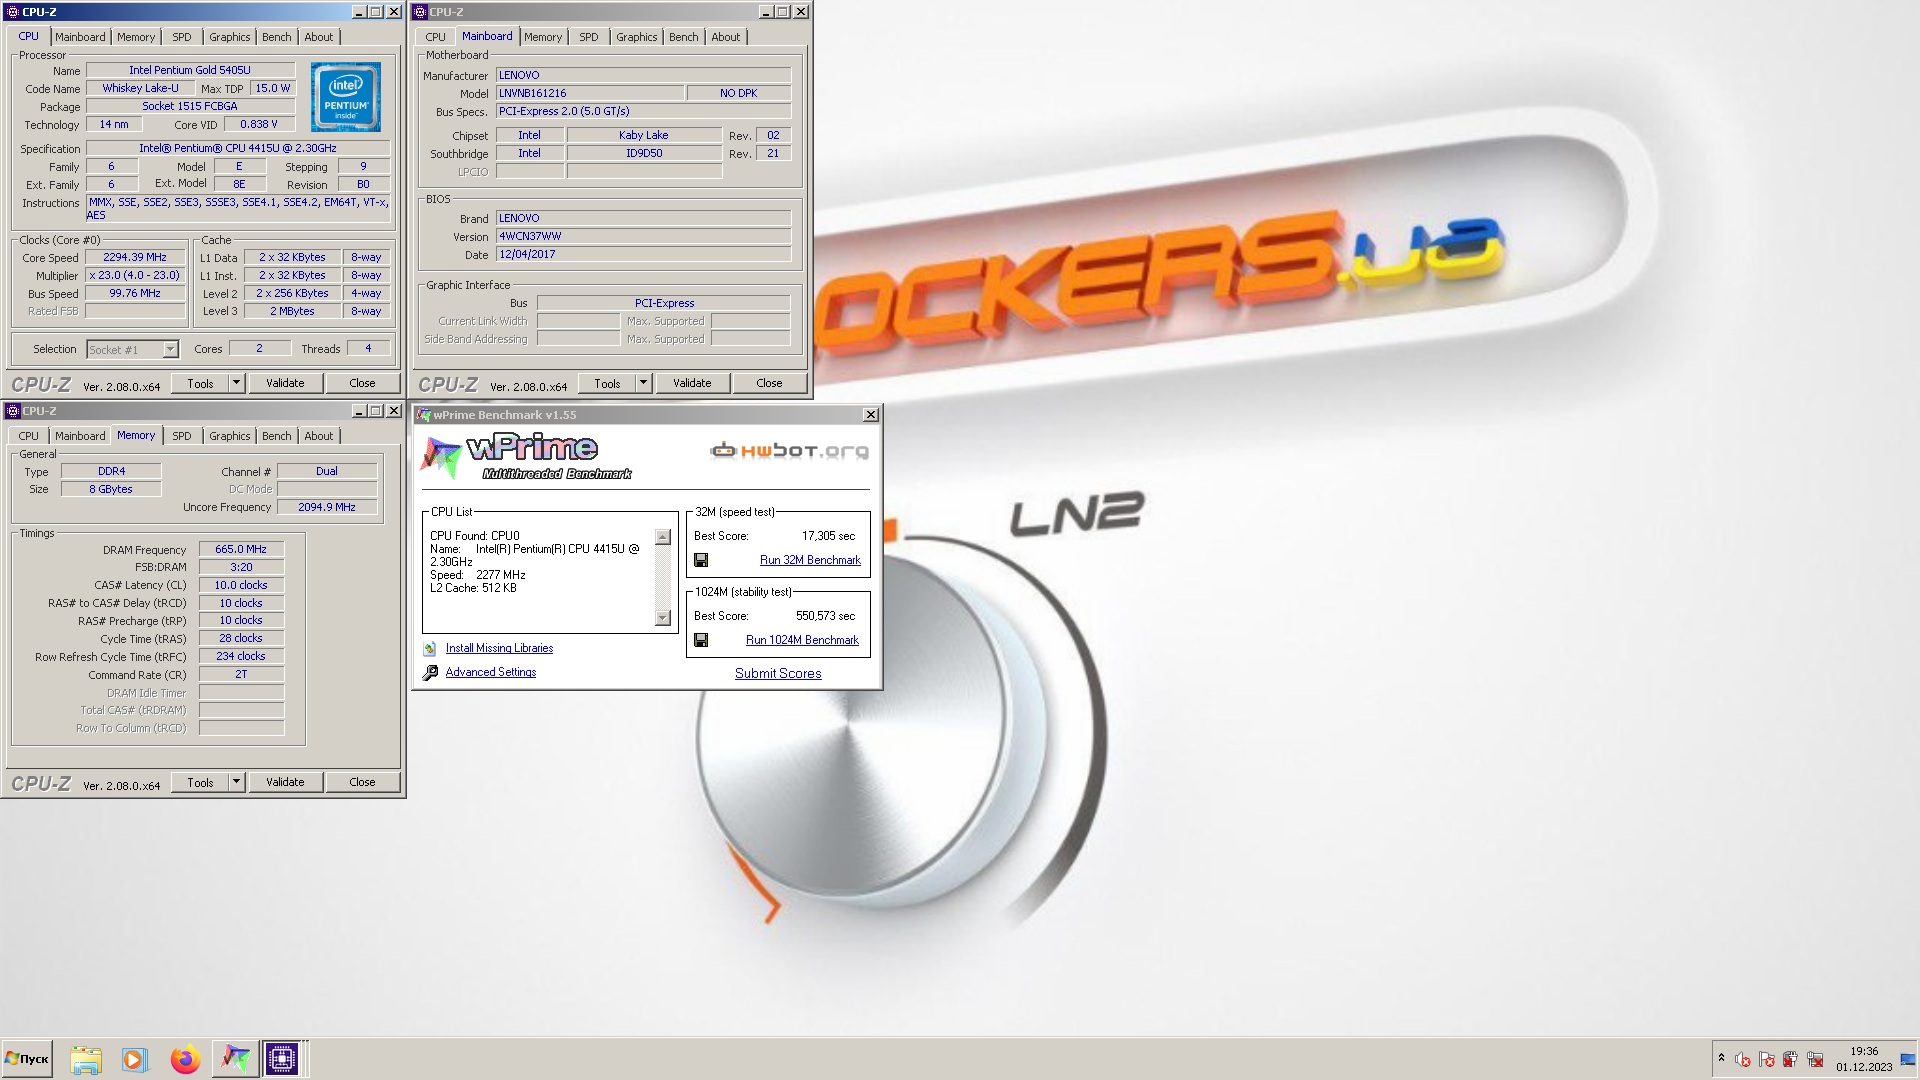Click the Submit Scores link
The image size is (1920, 1080).
click(x=778, y=673)
